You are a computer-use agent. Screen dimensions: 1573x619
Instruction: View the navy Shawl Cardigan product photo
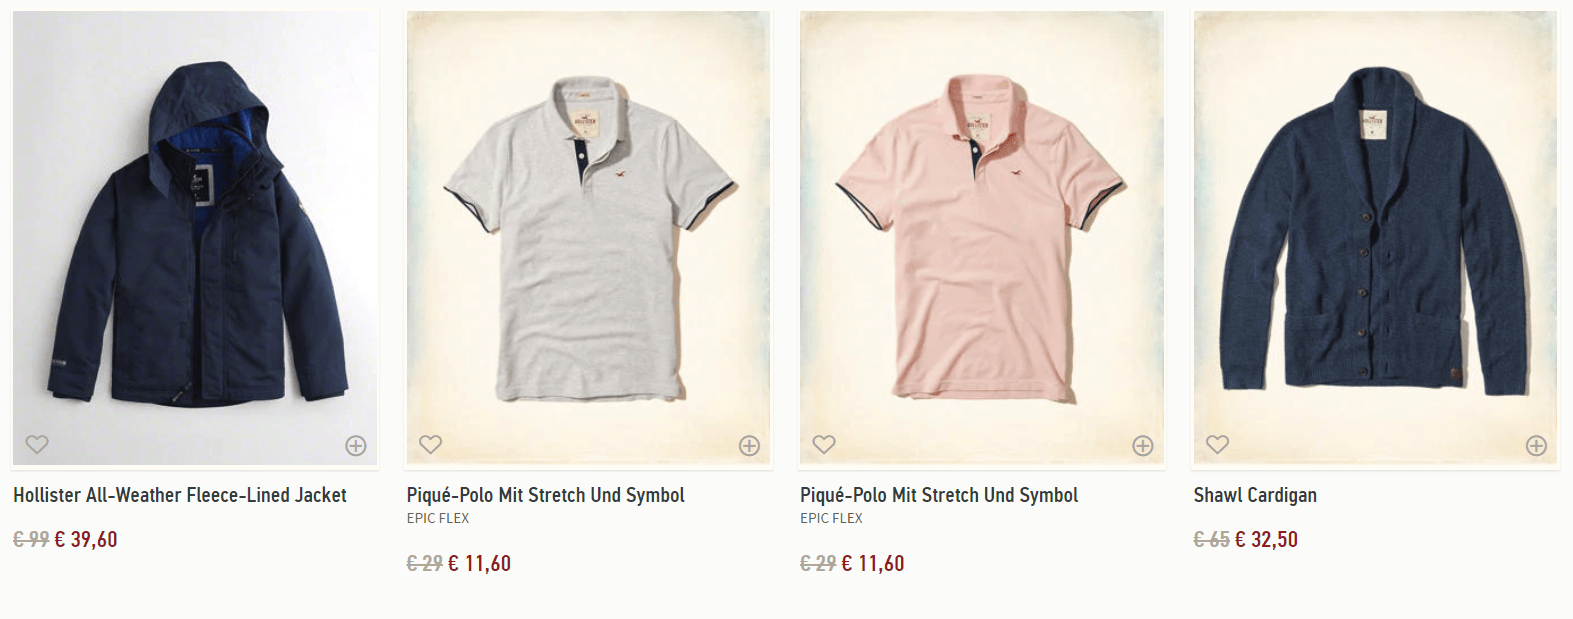tap(1375, 230)
